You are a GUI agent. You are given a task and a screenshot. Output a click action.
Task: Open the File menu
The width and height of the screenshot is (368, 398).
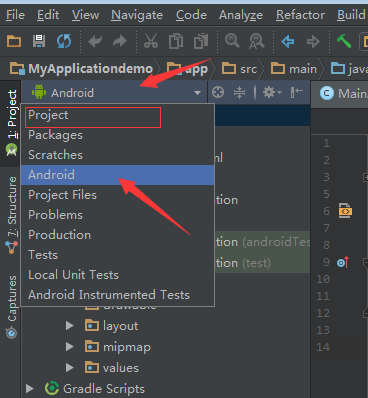[x=15, y=15]
